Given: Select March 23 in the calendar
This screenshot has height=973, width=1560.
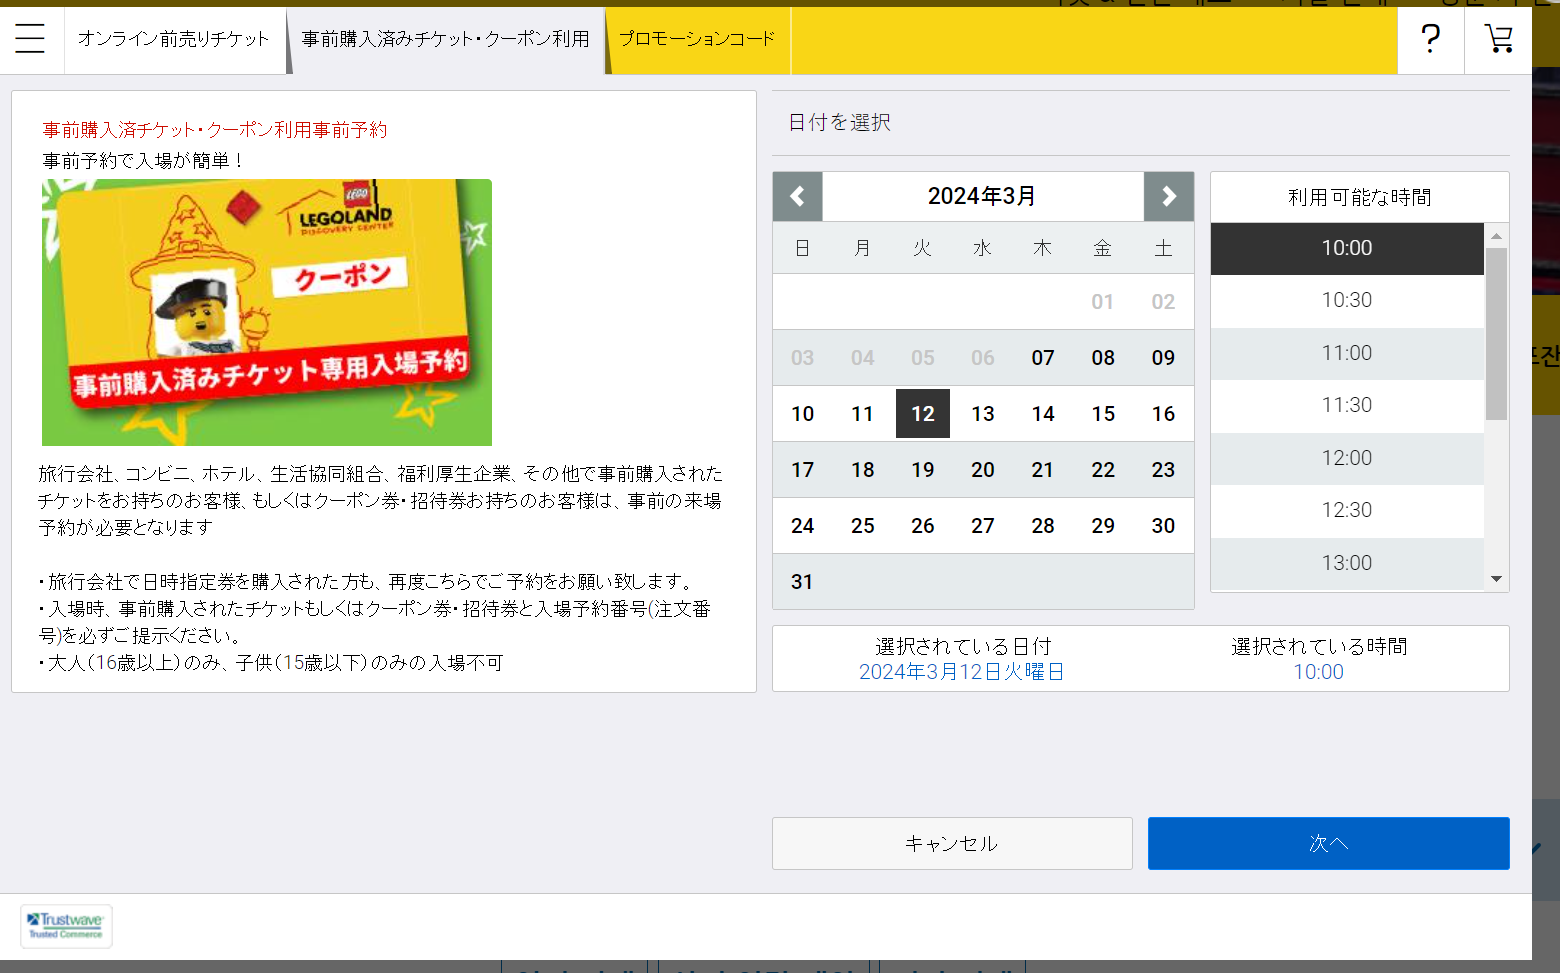Looking at the screenshot, I should [x=1163, y=470].
